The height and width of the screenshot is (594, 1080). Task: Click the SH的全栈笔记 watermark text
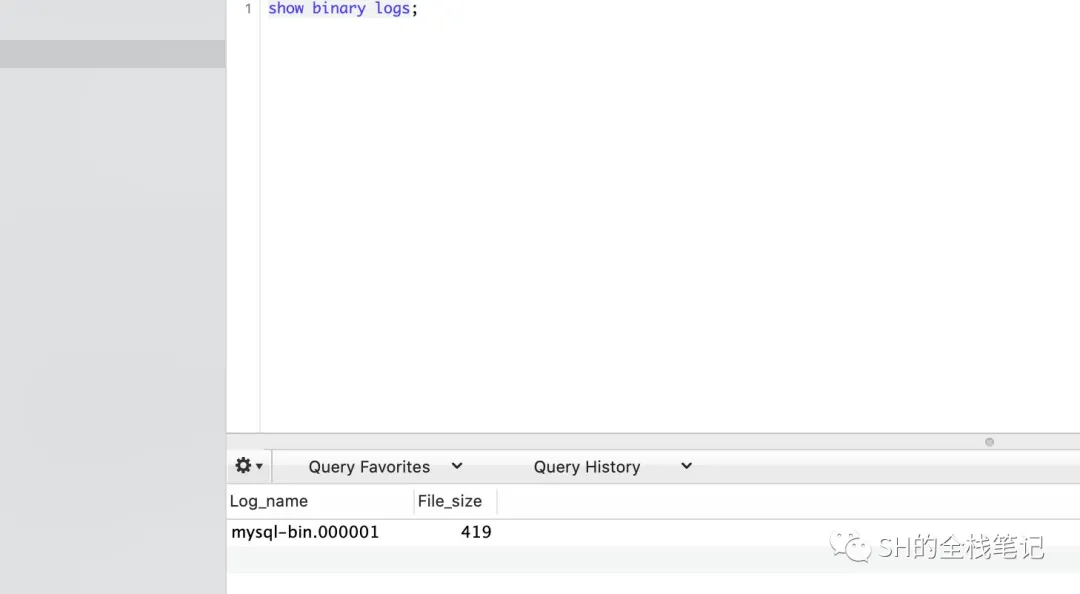pyautogui.click(x=960, y=547)
